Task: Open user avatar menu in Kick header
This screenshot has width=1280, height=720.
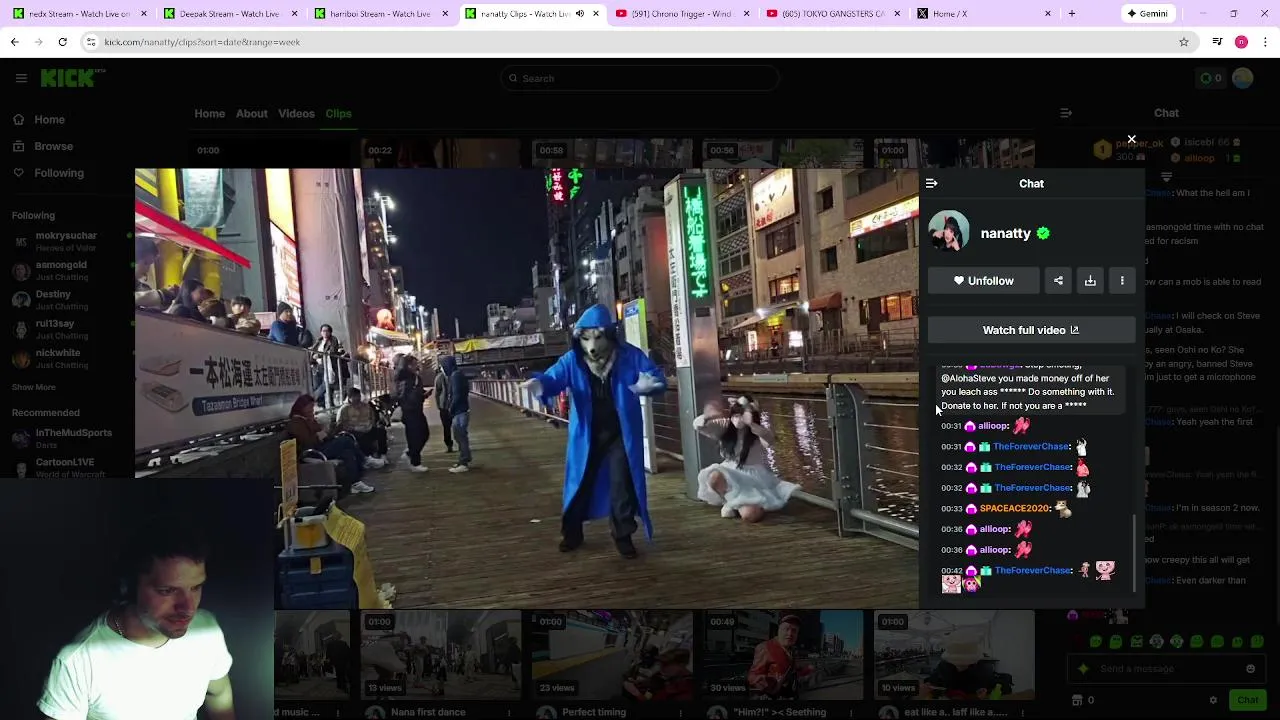Action: point(1242,78)
